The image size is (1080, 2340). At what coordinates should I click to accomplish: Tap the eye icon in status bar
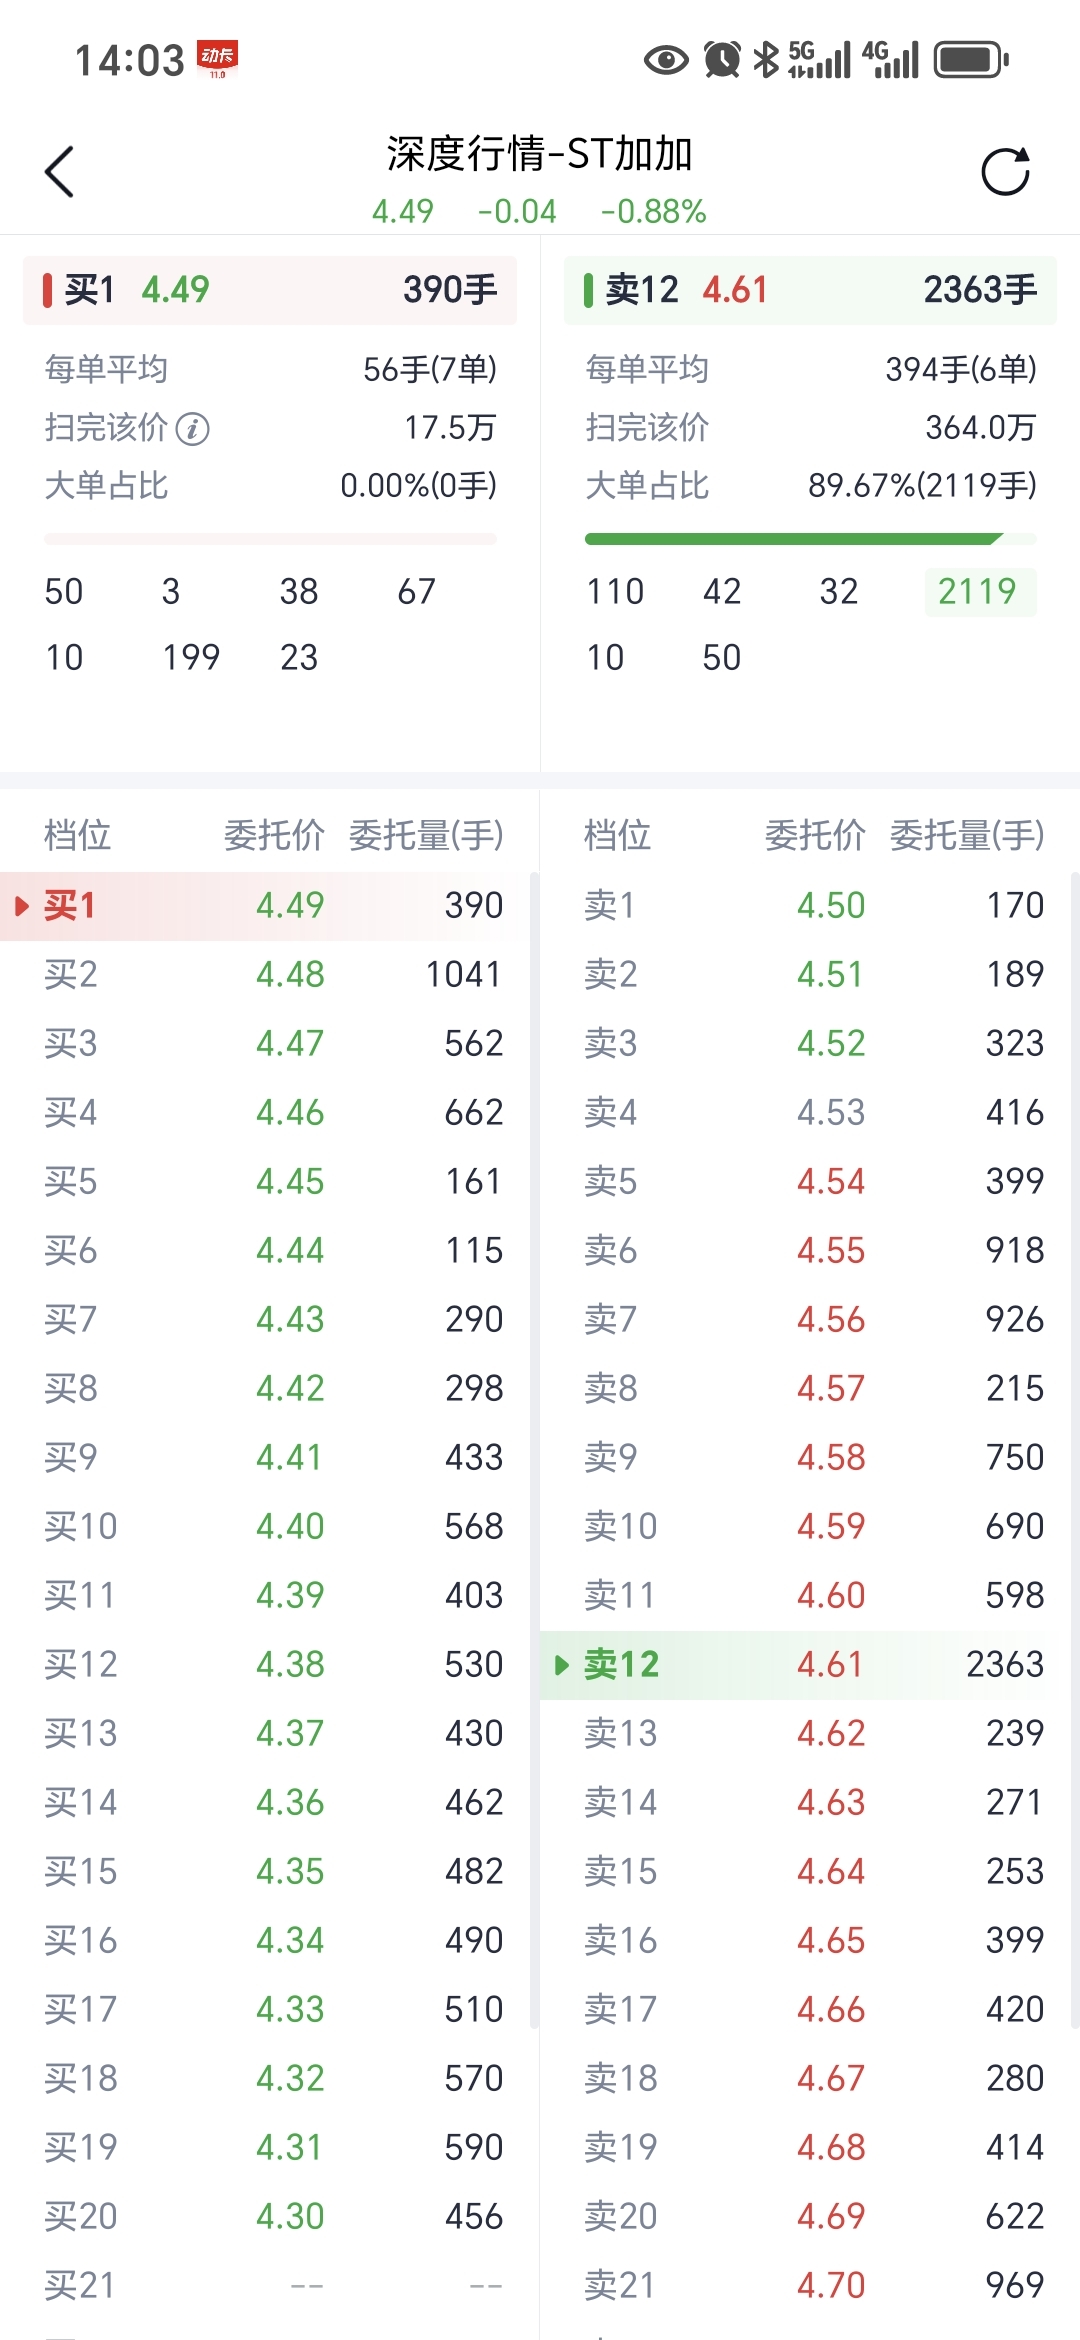click(666, 60)
